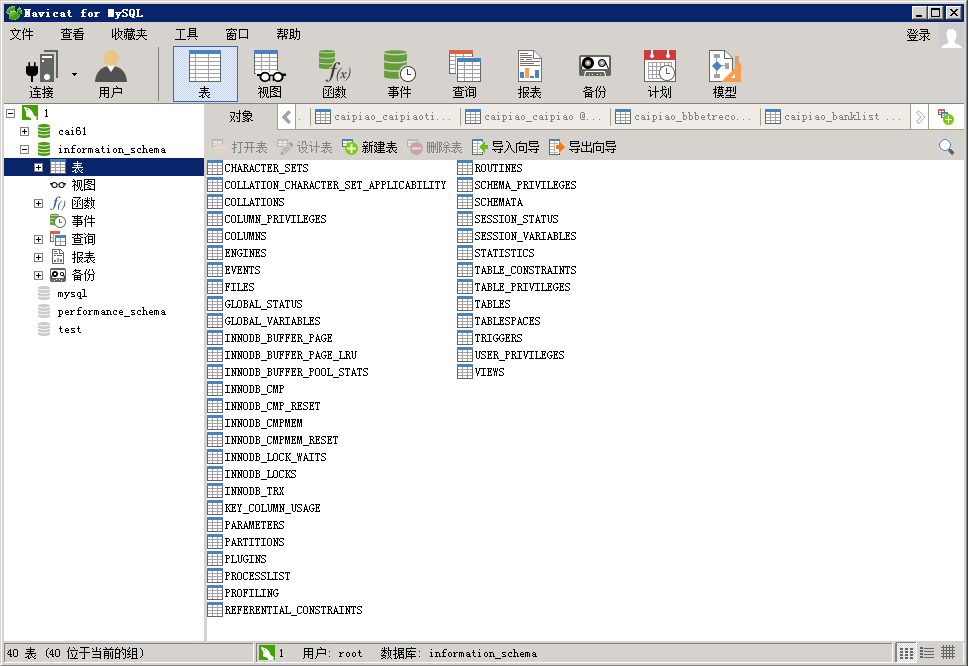Screen dimensions: 968x666
Task: Open the 工具 (Tools) menu
Action: [x=186, y=34]
